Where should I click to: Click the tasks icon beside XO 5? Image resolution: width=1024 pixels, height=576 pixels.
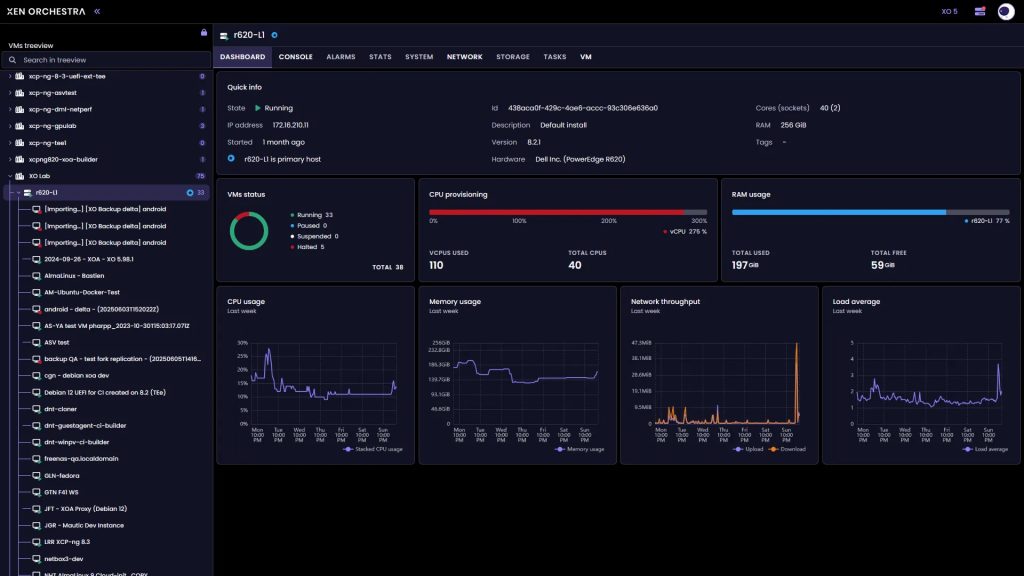click(x=979, y=12)
